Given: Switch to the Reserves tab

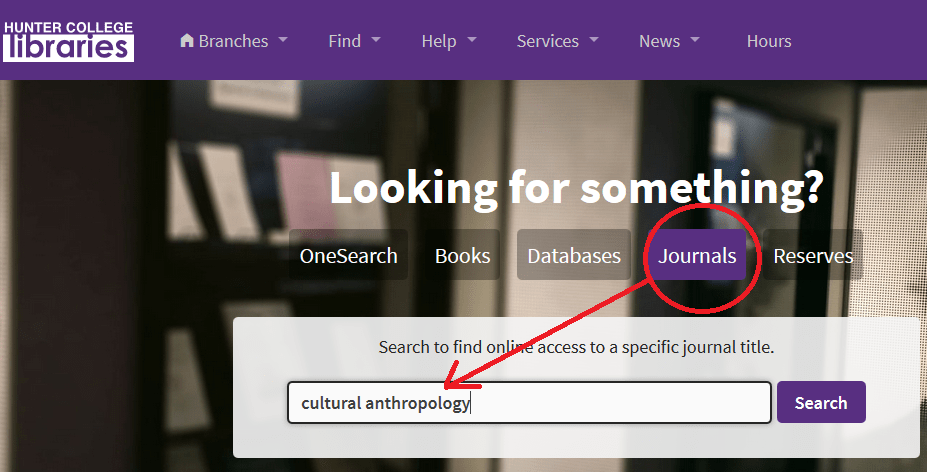Looking at the screenshot, I should coord(813,255).
